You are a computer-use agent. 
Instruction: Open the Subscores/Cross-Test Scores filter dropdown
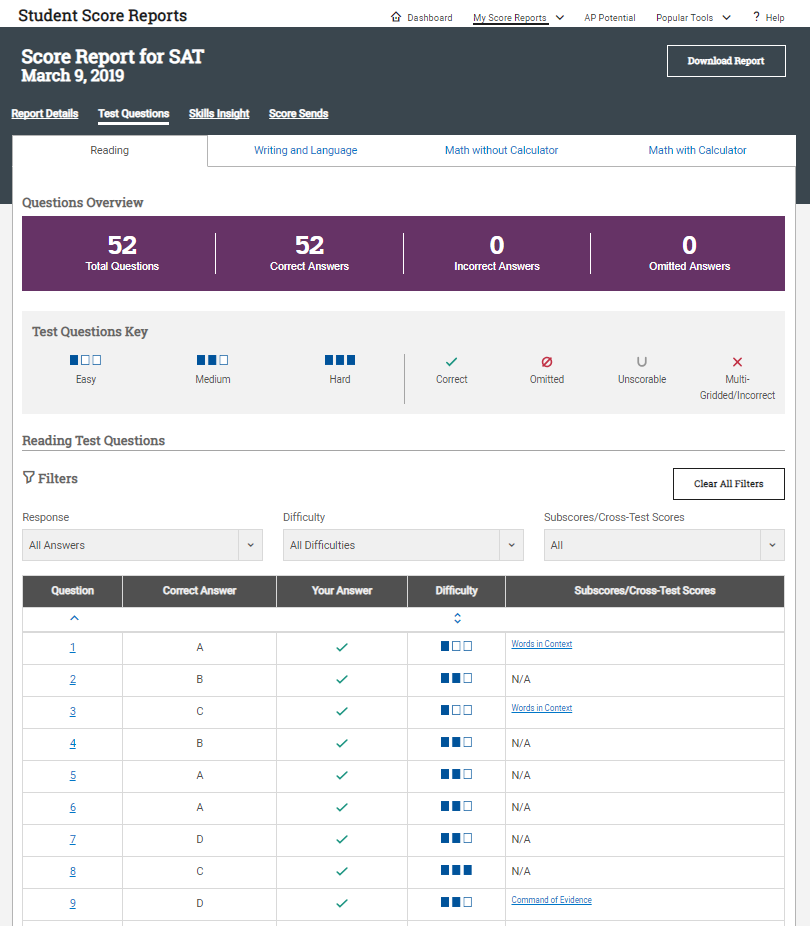click(664, 545)
